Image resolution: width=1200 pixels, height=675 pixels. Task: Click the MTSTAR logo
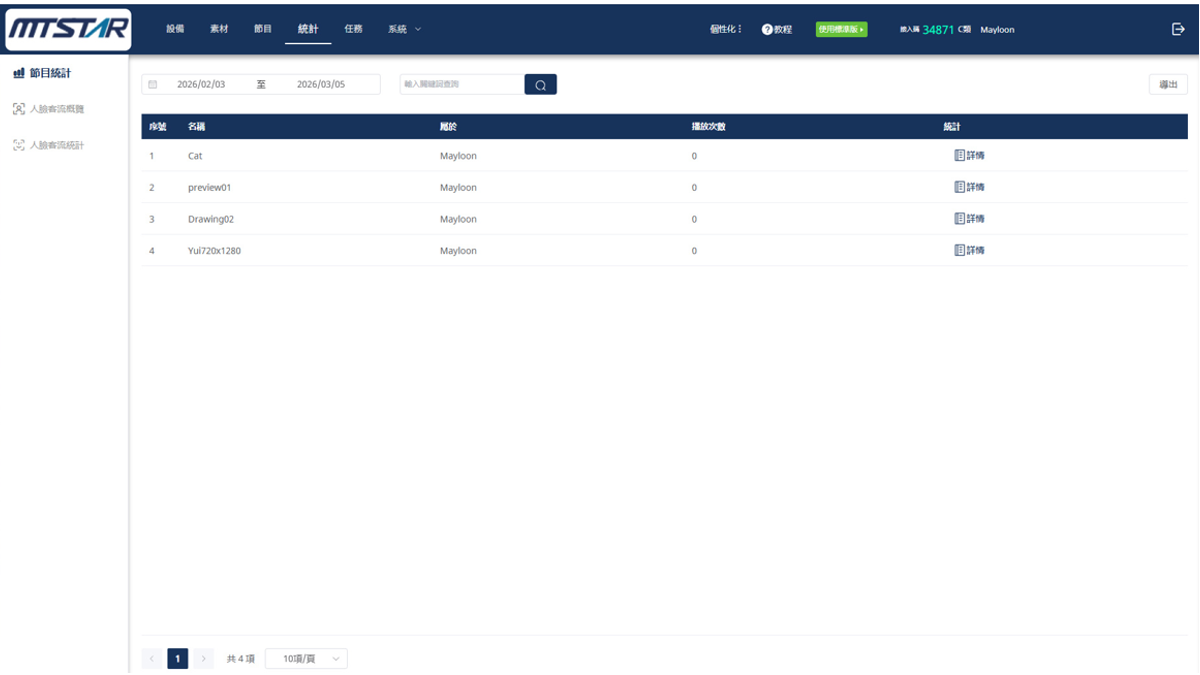click(68, 30)
